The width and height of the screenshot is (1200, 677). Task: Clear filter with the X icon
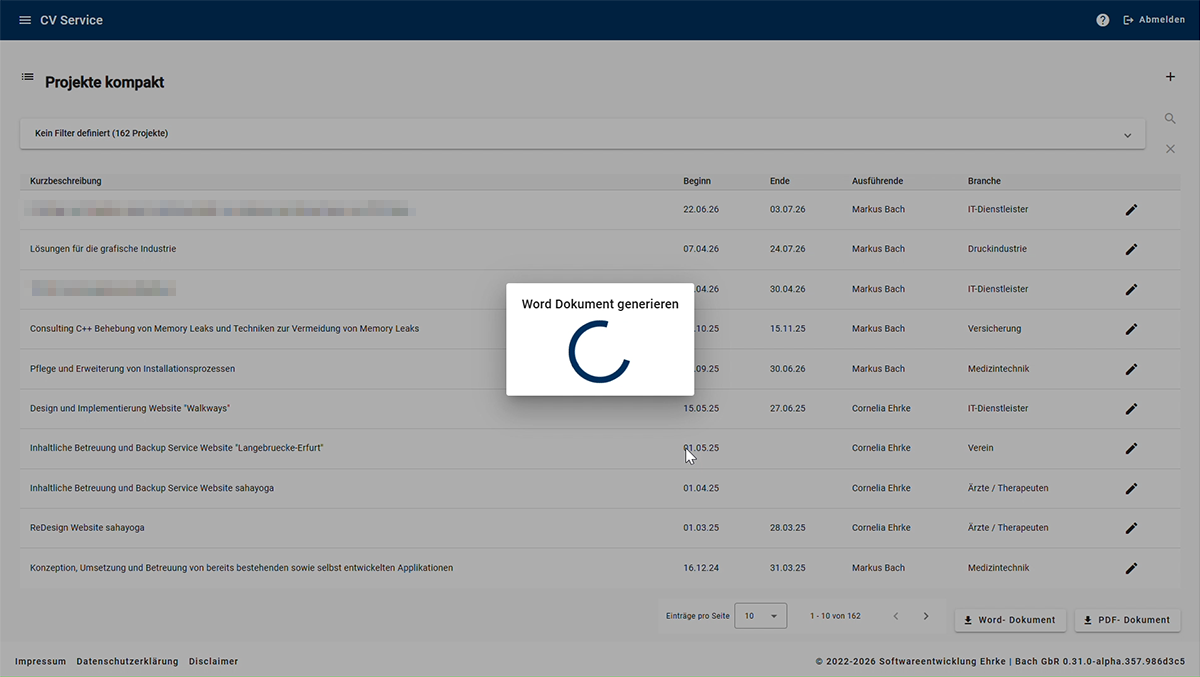pyautogui.click(x=1170, y=149)
